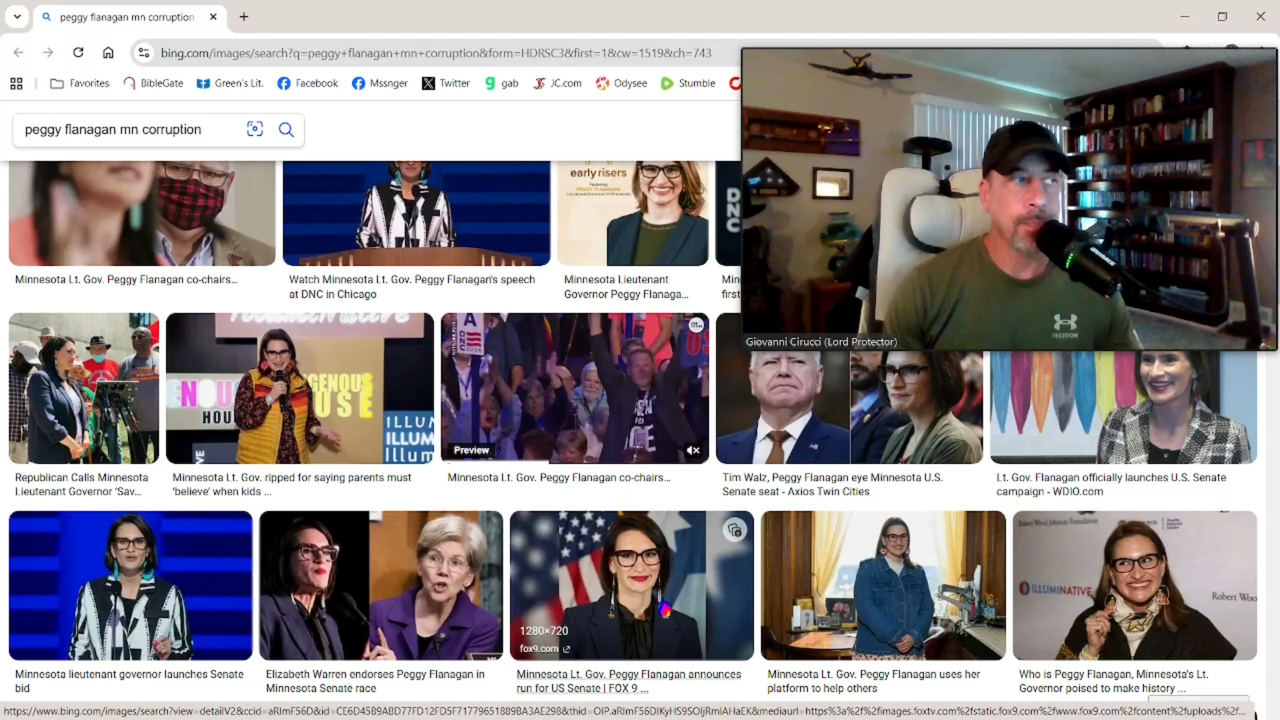Open the BibleGate bookmark
This screenshot has height=720, width=1280.
[x=153, y=83]
